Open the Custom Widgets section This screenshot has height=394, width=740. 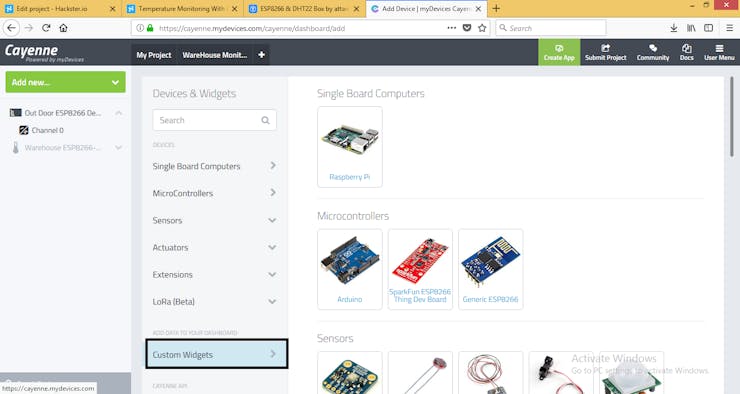tap(217, 354)
